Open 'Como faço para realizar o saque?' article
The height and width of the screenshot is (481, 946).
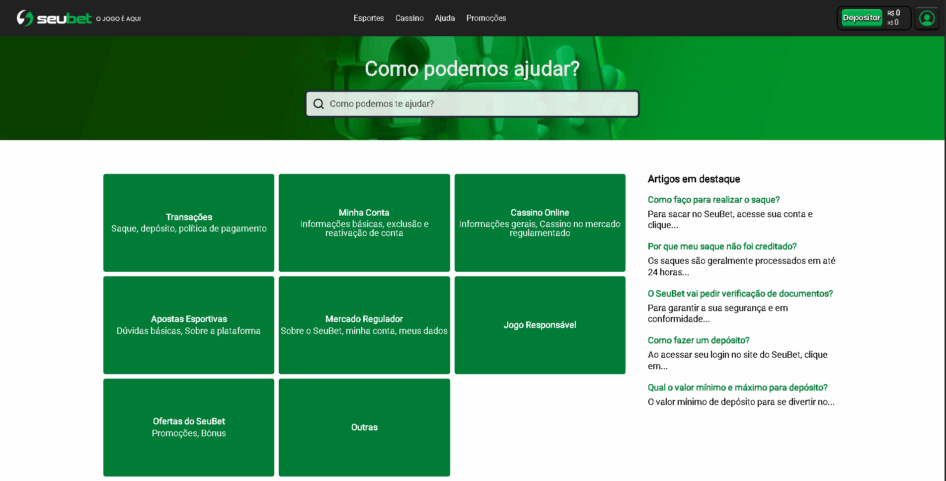714,200
